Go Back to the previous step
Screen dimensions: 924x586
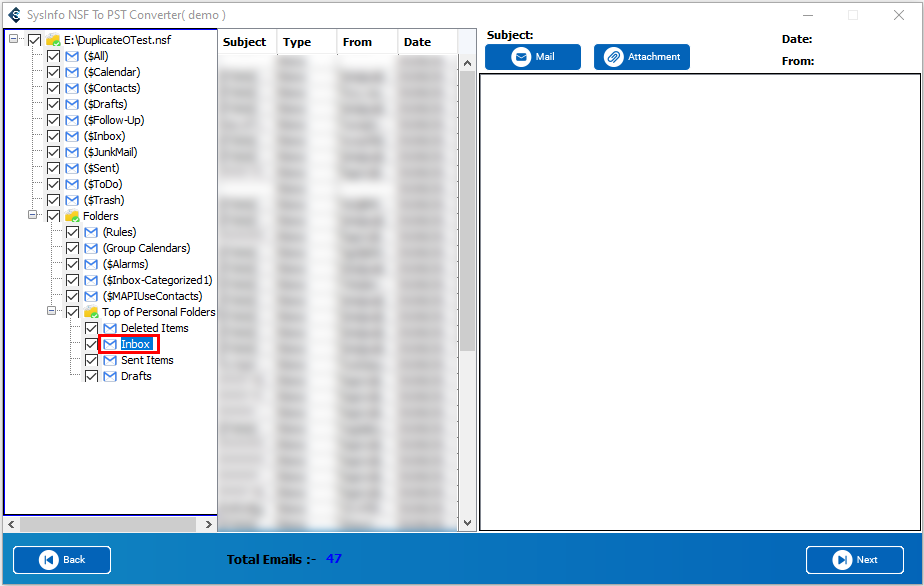(62, 559)
